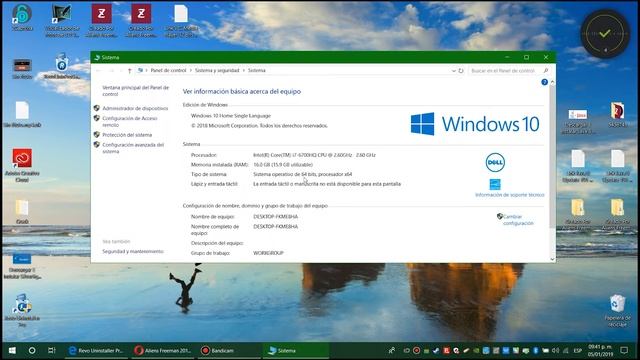Open Ventana principal del Panel de control
The width and height of the screenshot is (640, 360).
pos(136,91)
